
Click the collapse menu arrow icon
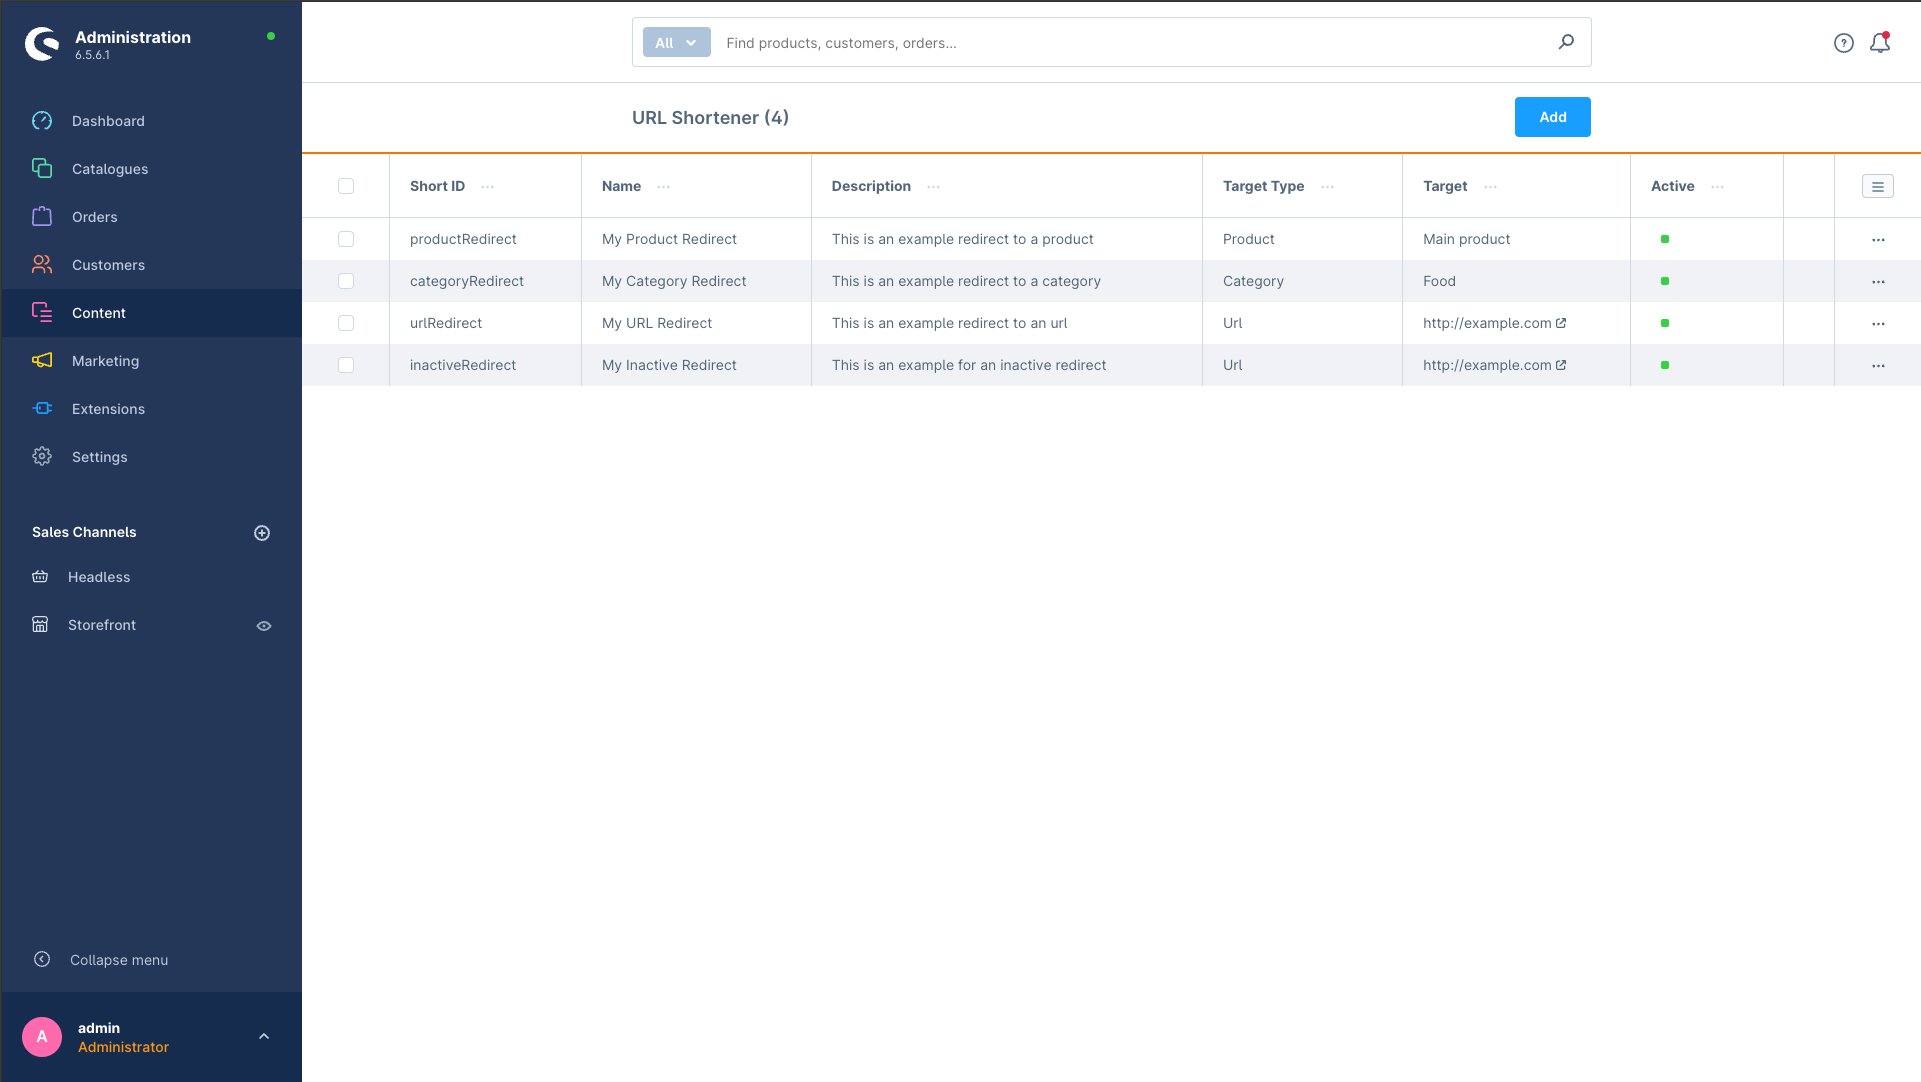(42, 959)
